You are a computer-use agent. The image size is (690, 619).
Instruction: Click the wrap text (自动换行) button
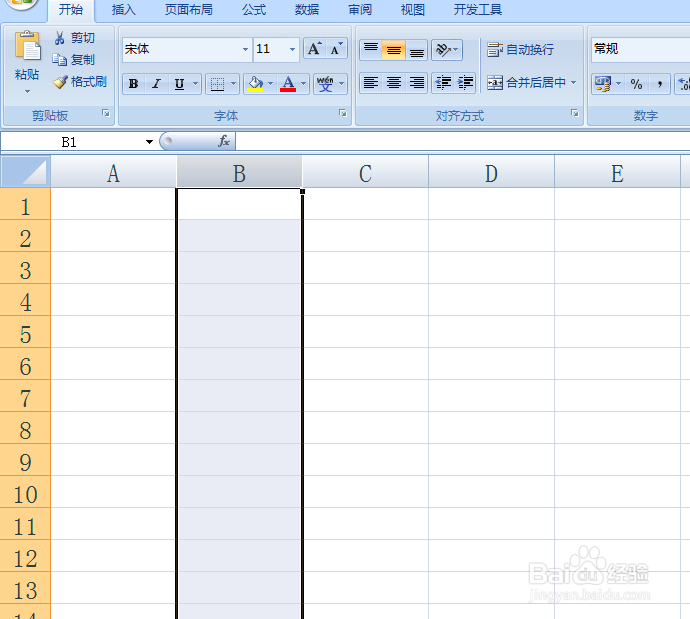coord(520,49)
